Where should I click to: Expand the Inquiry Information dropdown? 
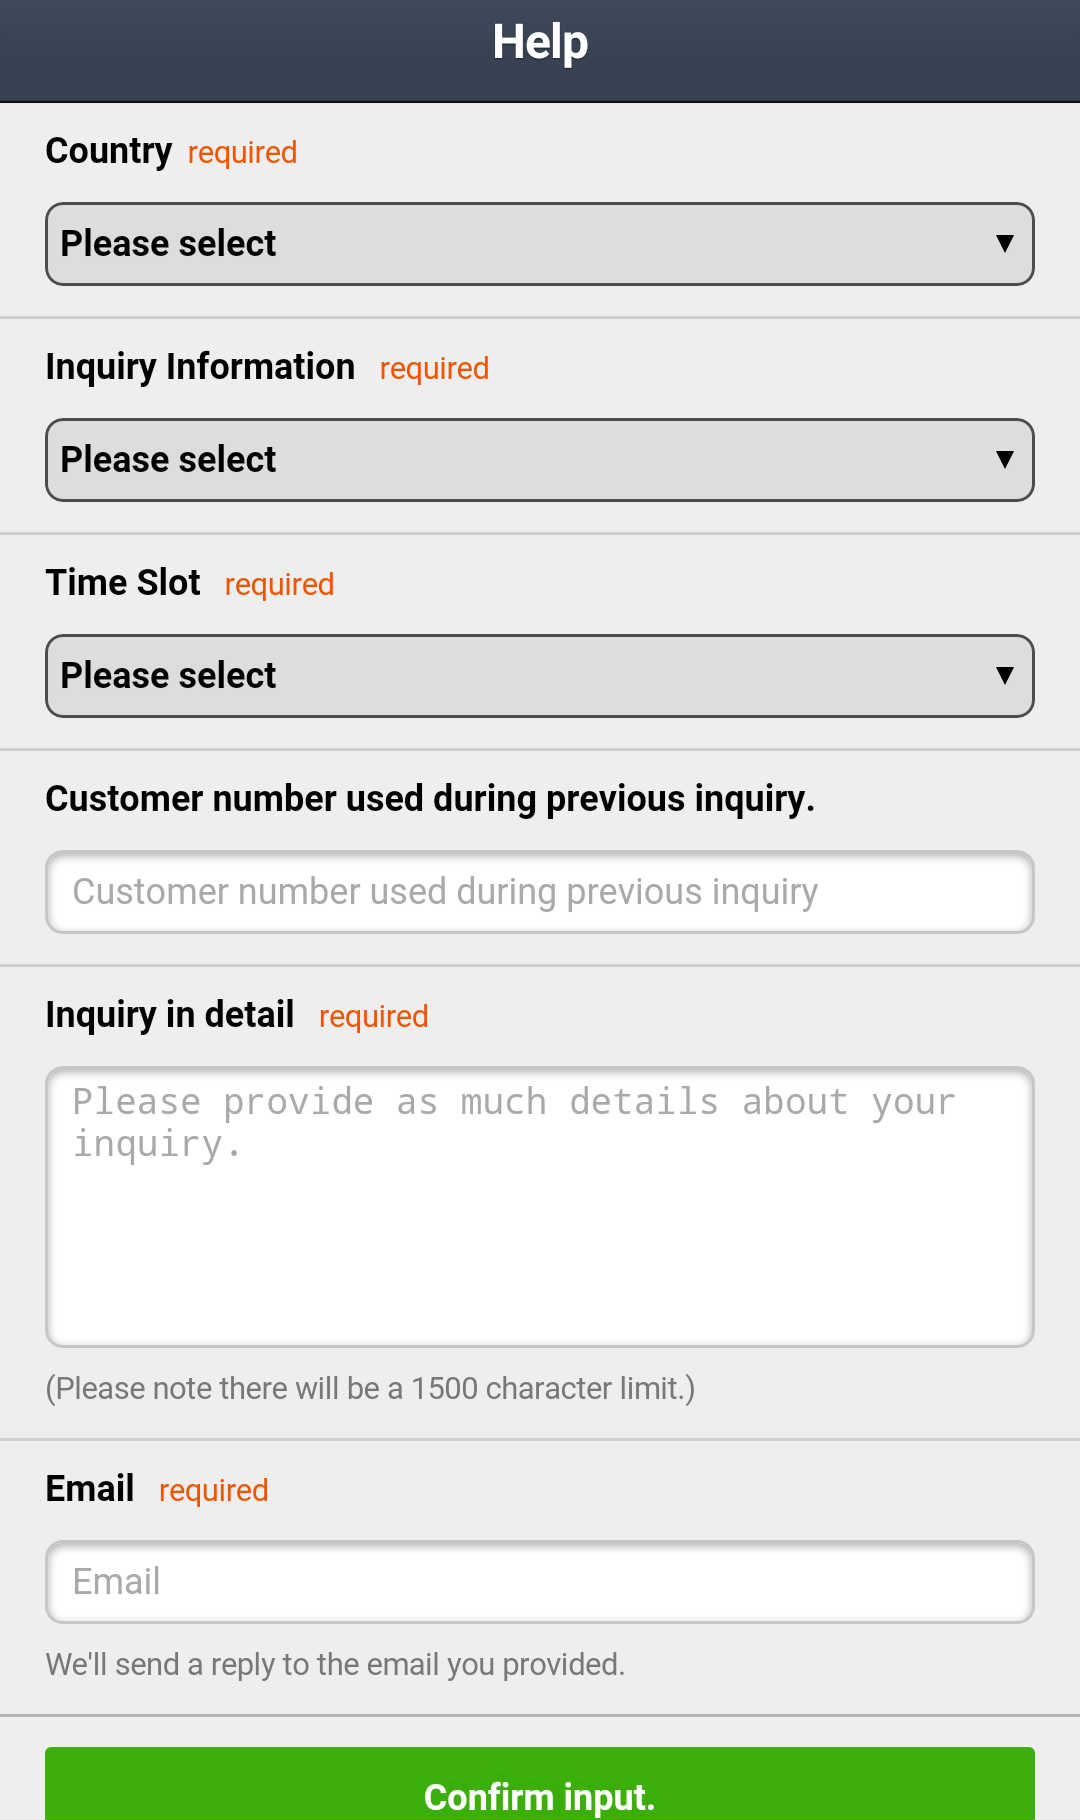click(540, 460)
